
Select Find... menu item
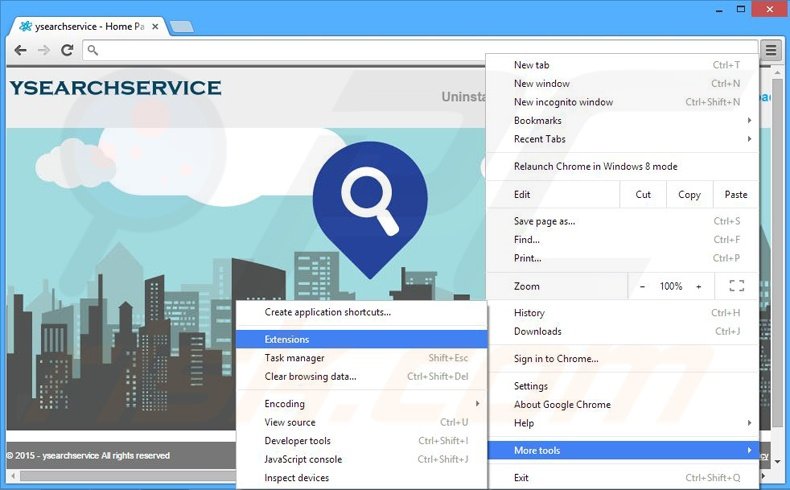coord(624,240)
